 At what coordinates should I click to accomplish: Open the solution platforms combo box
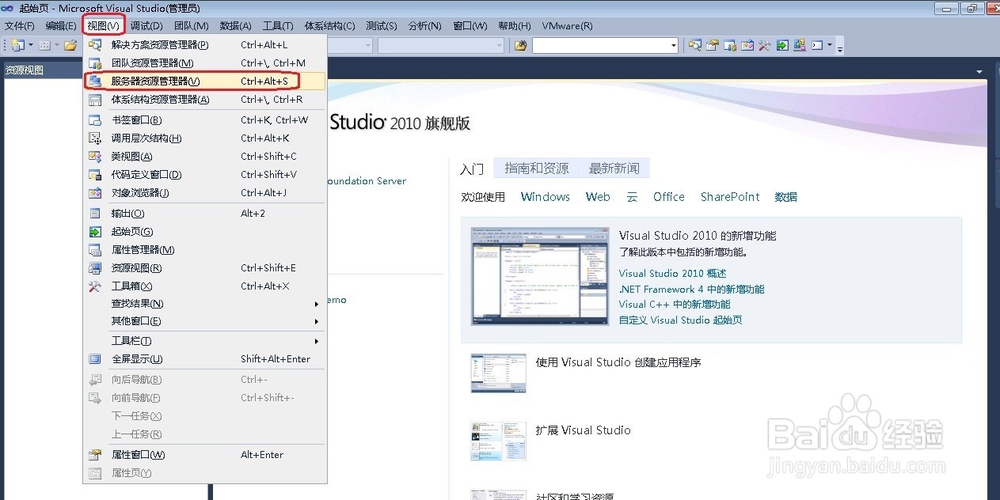441,45
